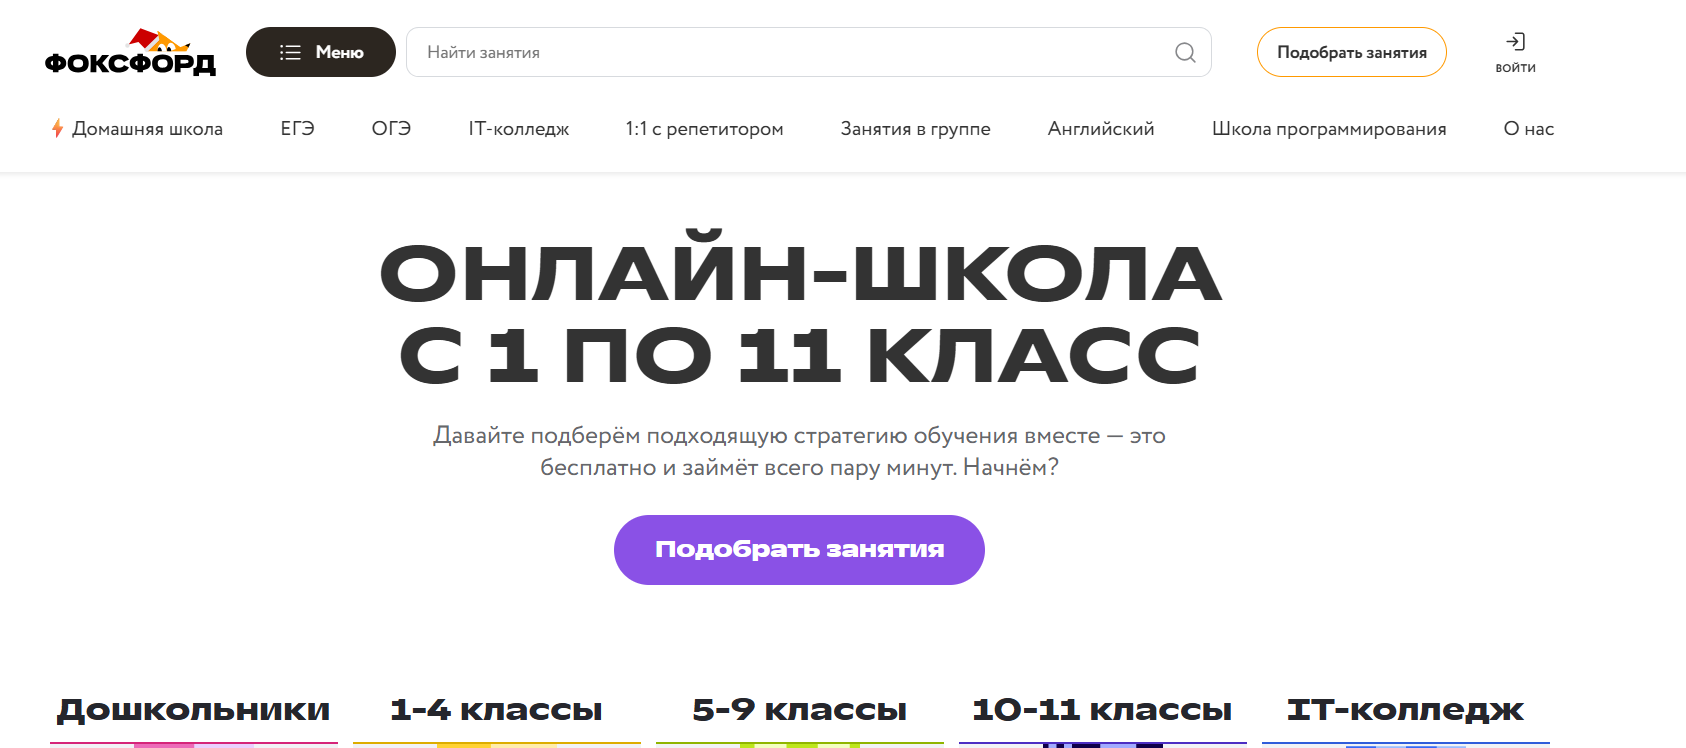Click the purple Подобрать занятия button
Screen dimensions: 1686x748
(x=799, y=550)
